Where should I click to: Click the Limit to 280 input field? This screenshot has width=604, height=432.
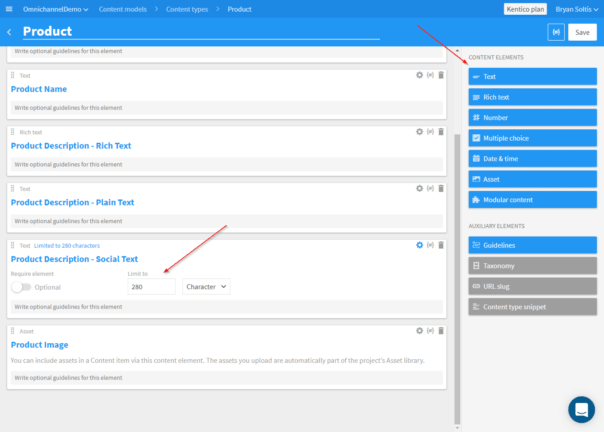[151, 287]
